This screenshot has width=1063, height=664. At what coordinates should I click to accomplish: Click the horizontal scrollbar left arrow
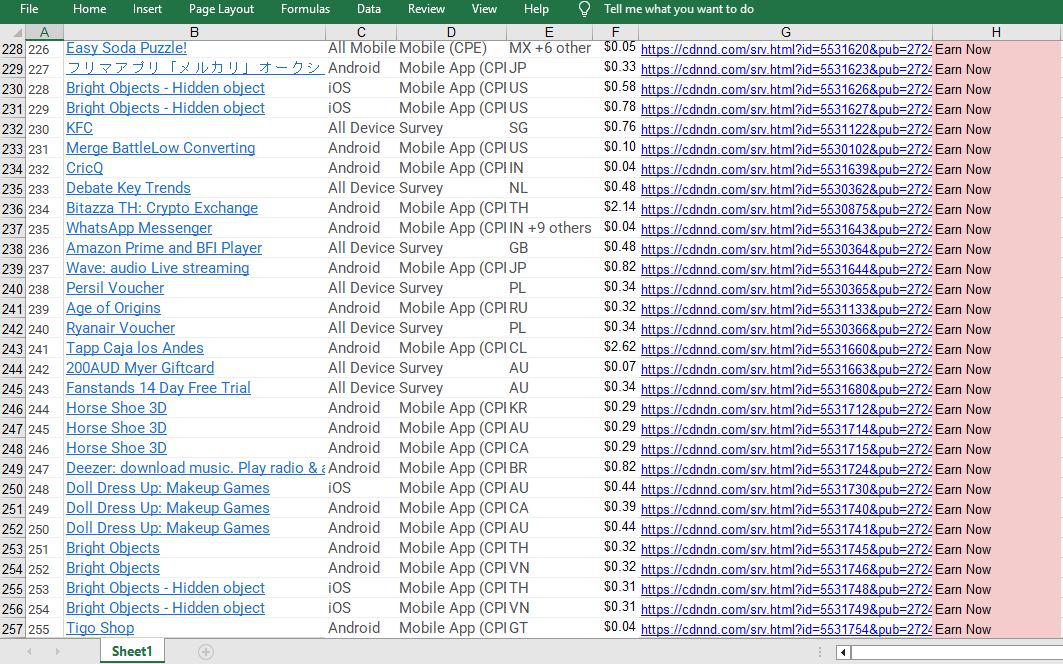[844, 652]
